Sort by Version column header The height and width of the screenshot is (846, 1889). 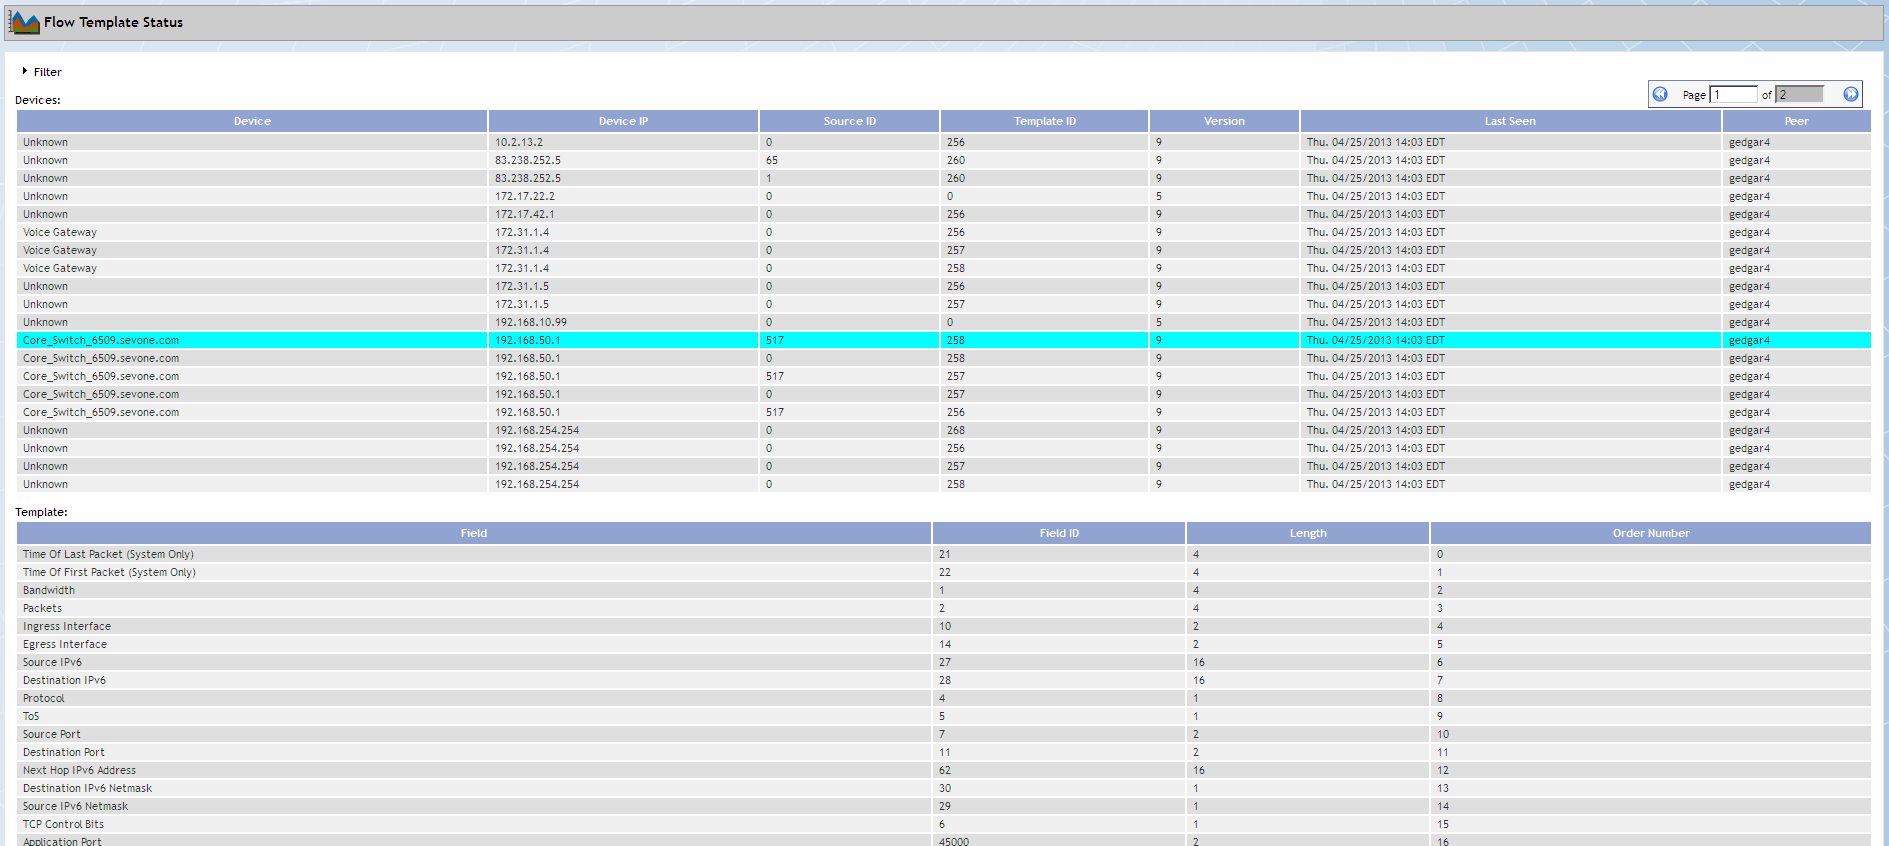point(1224,121)
